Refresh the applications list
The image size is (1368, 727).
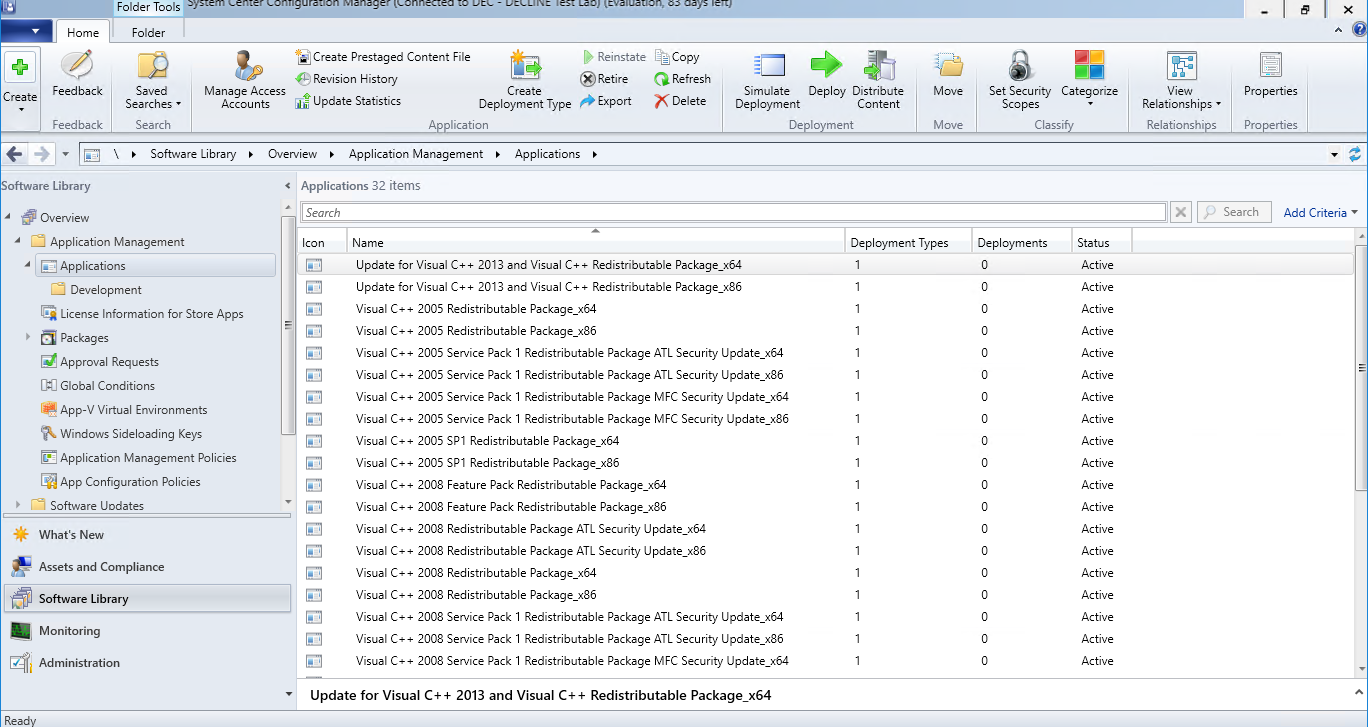click(x=683, y=79)
